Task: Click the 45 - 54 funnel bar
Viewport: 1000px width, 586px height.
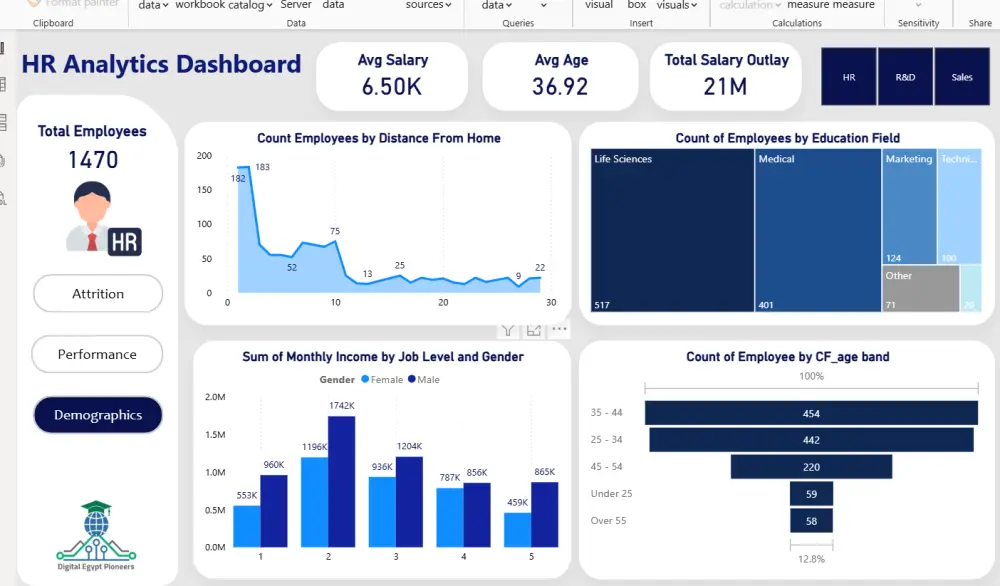Action: point(811,467)
